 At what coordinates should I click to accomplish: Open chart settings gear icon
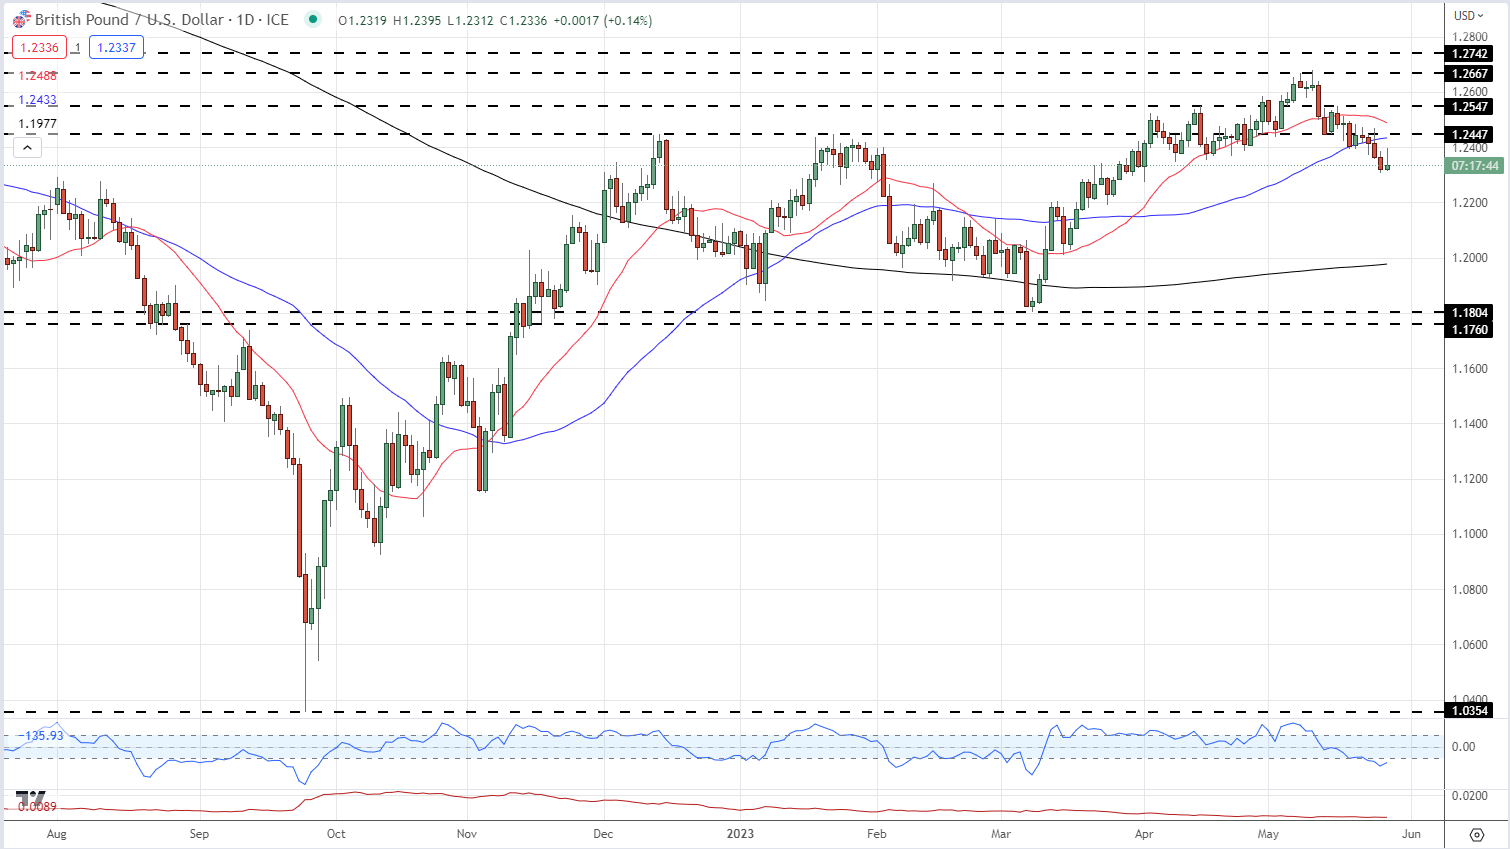click(1477, 834)
